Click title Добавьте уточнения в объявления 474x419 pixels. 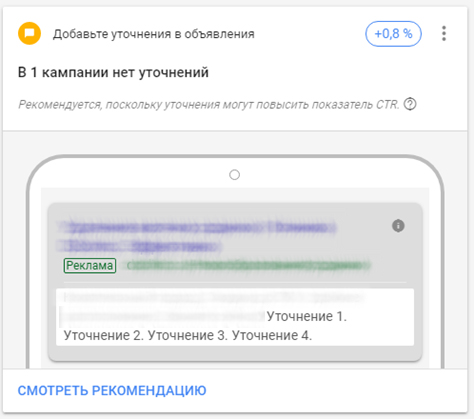pos(154,34)
